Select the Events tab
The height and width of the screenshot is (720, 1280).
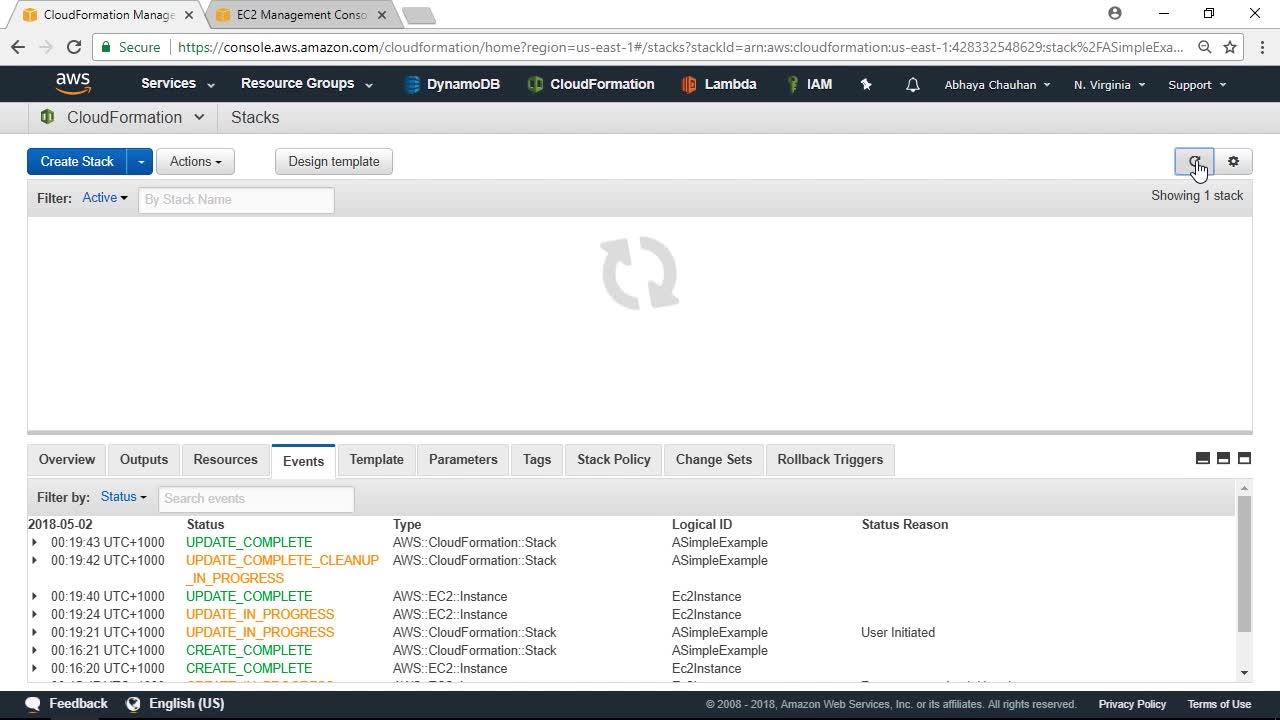coord(303,460)
